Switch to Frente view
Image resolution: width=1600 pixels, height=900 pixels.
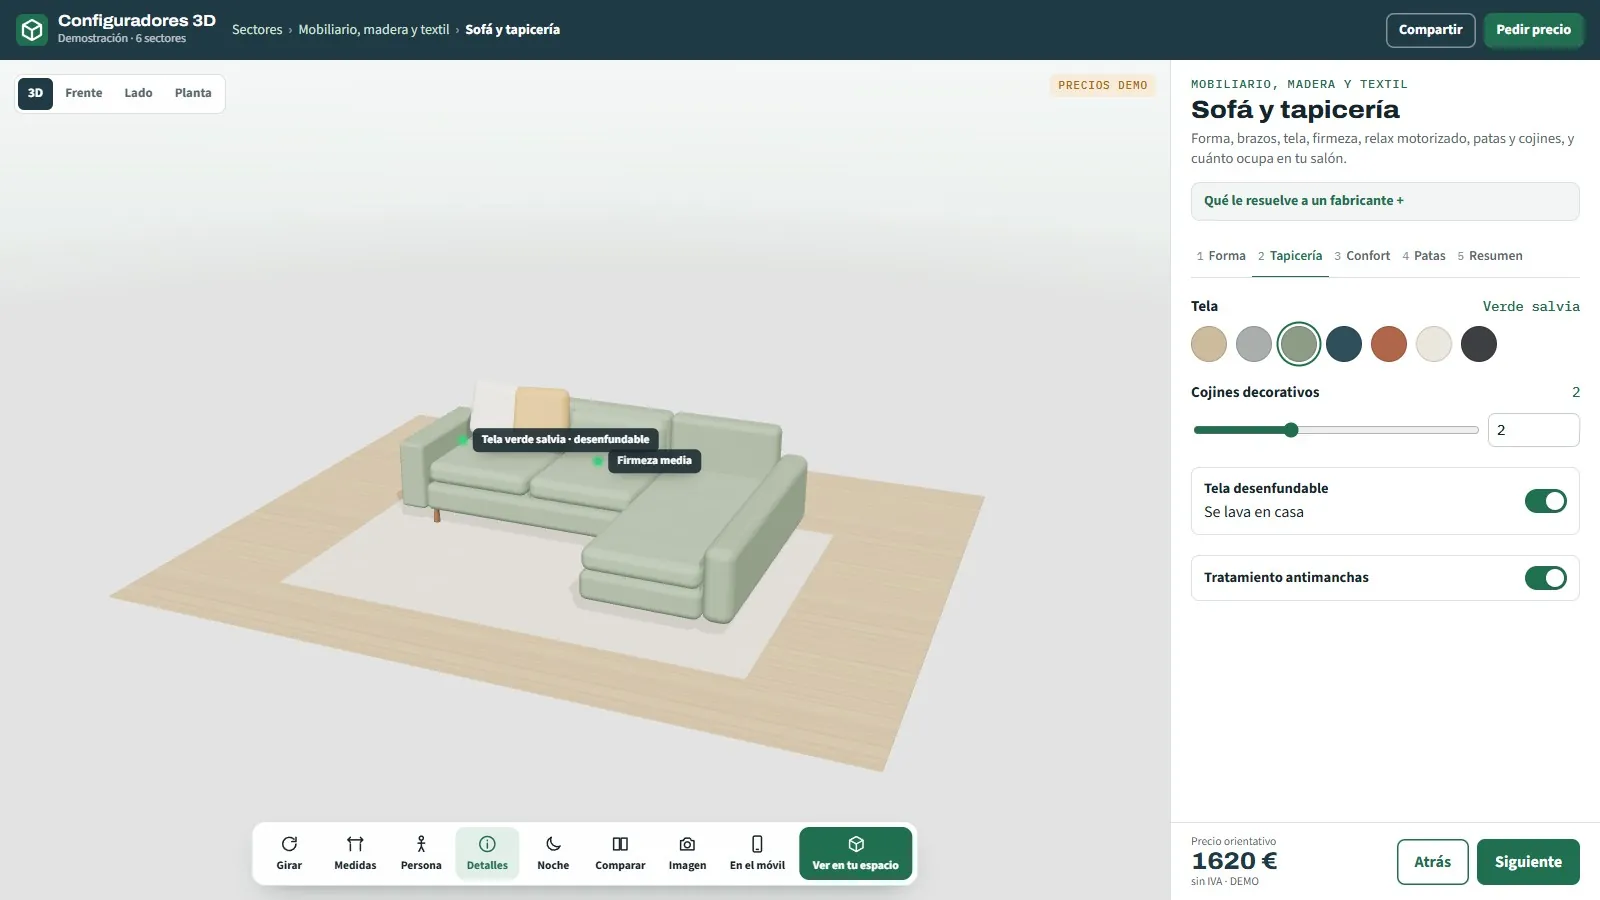(x=84, y=93)
